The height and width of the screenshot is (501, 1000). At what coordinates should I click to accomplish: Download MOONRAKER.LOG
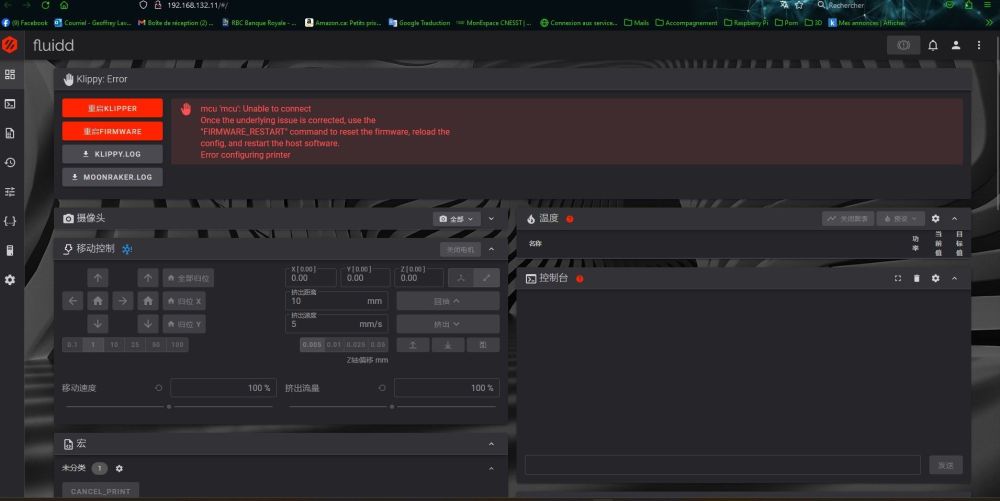point(112,177)
